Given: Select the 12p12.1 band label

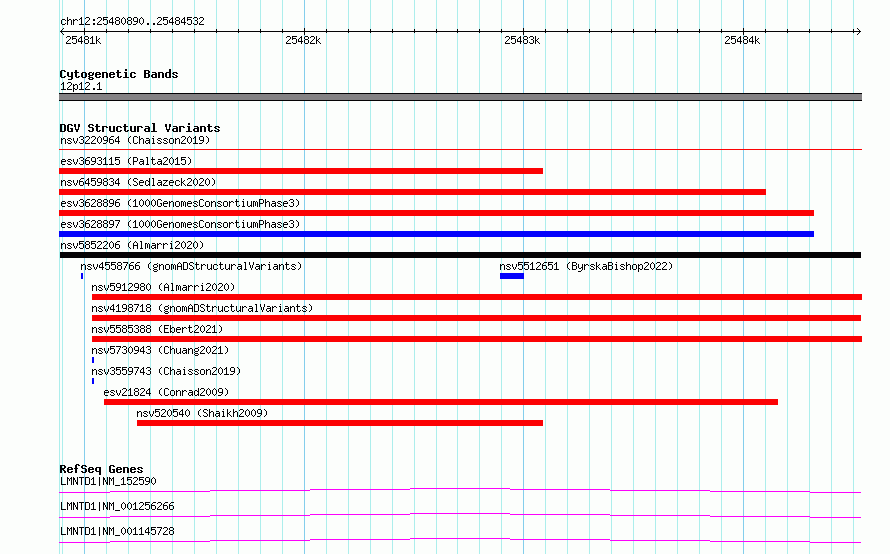Looking at the screenshot, I should 81,86.
